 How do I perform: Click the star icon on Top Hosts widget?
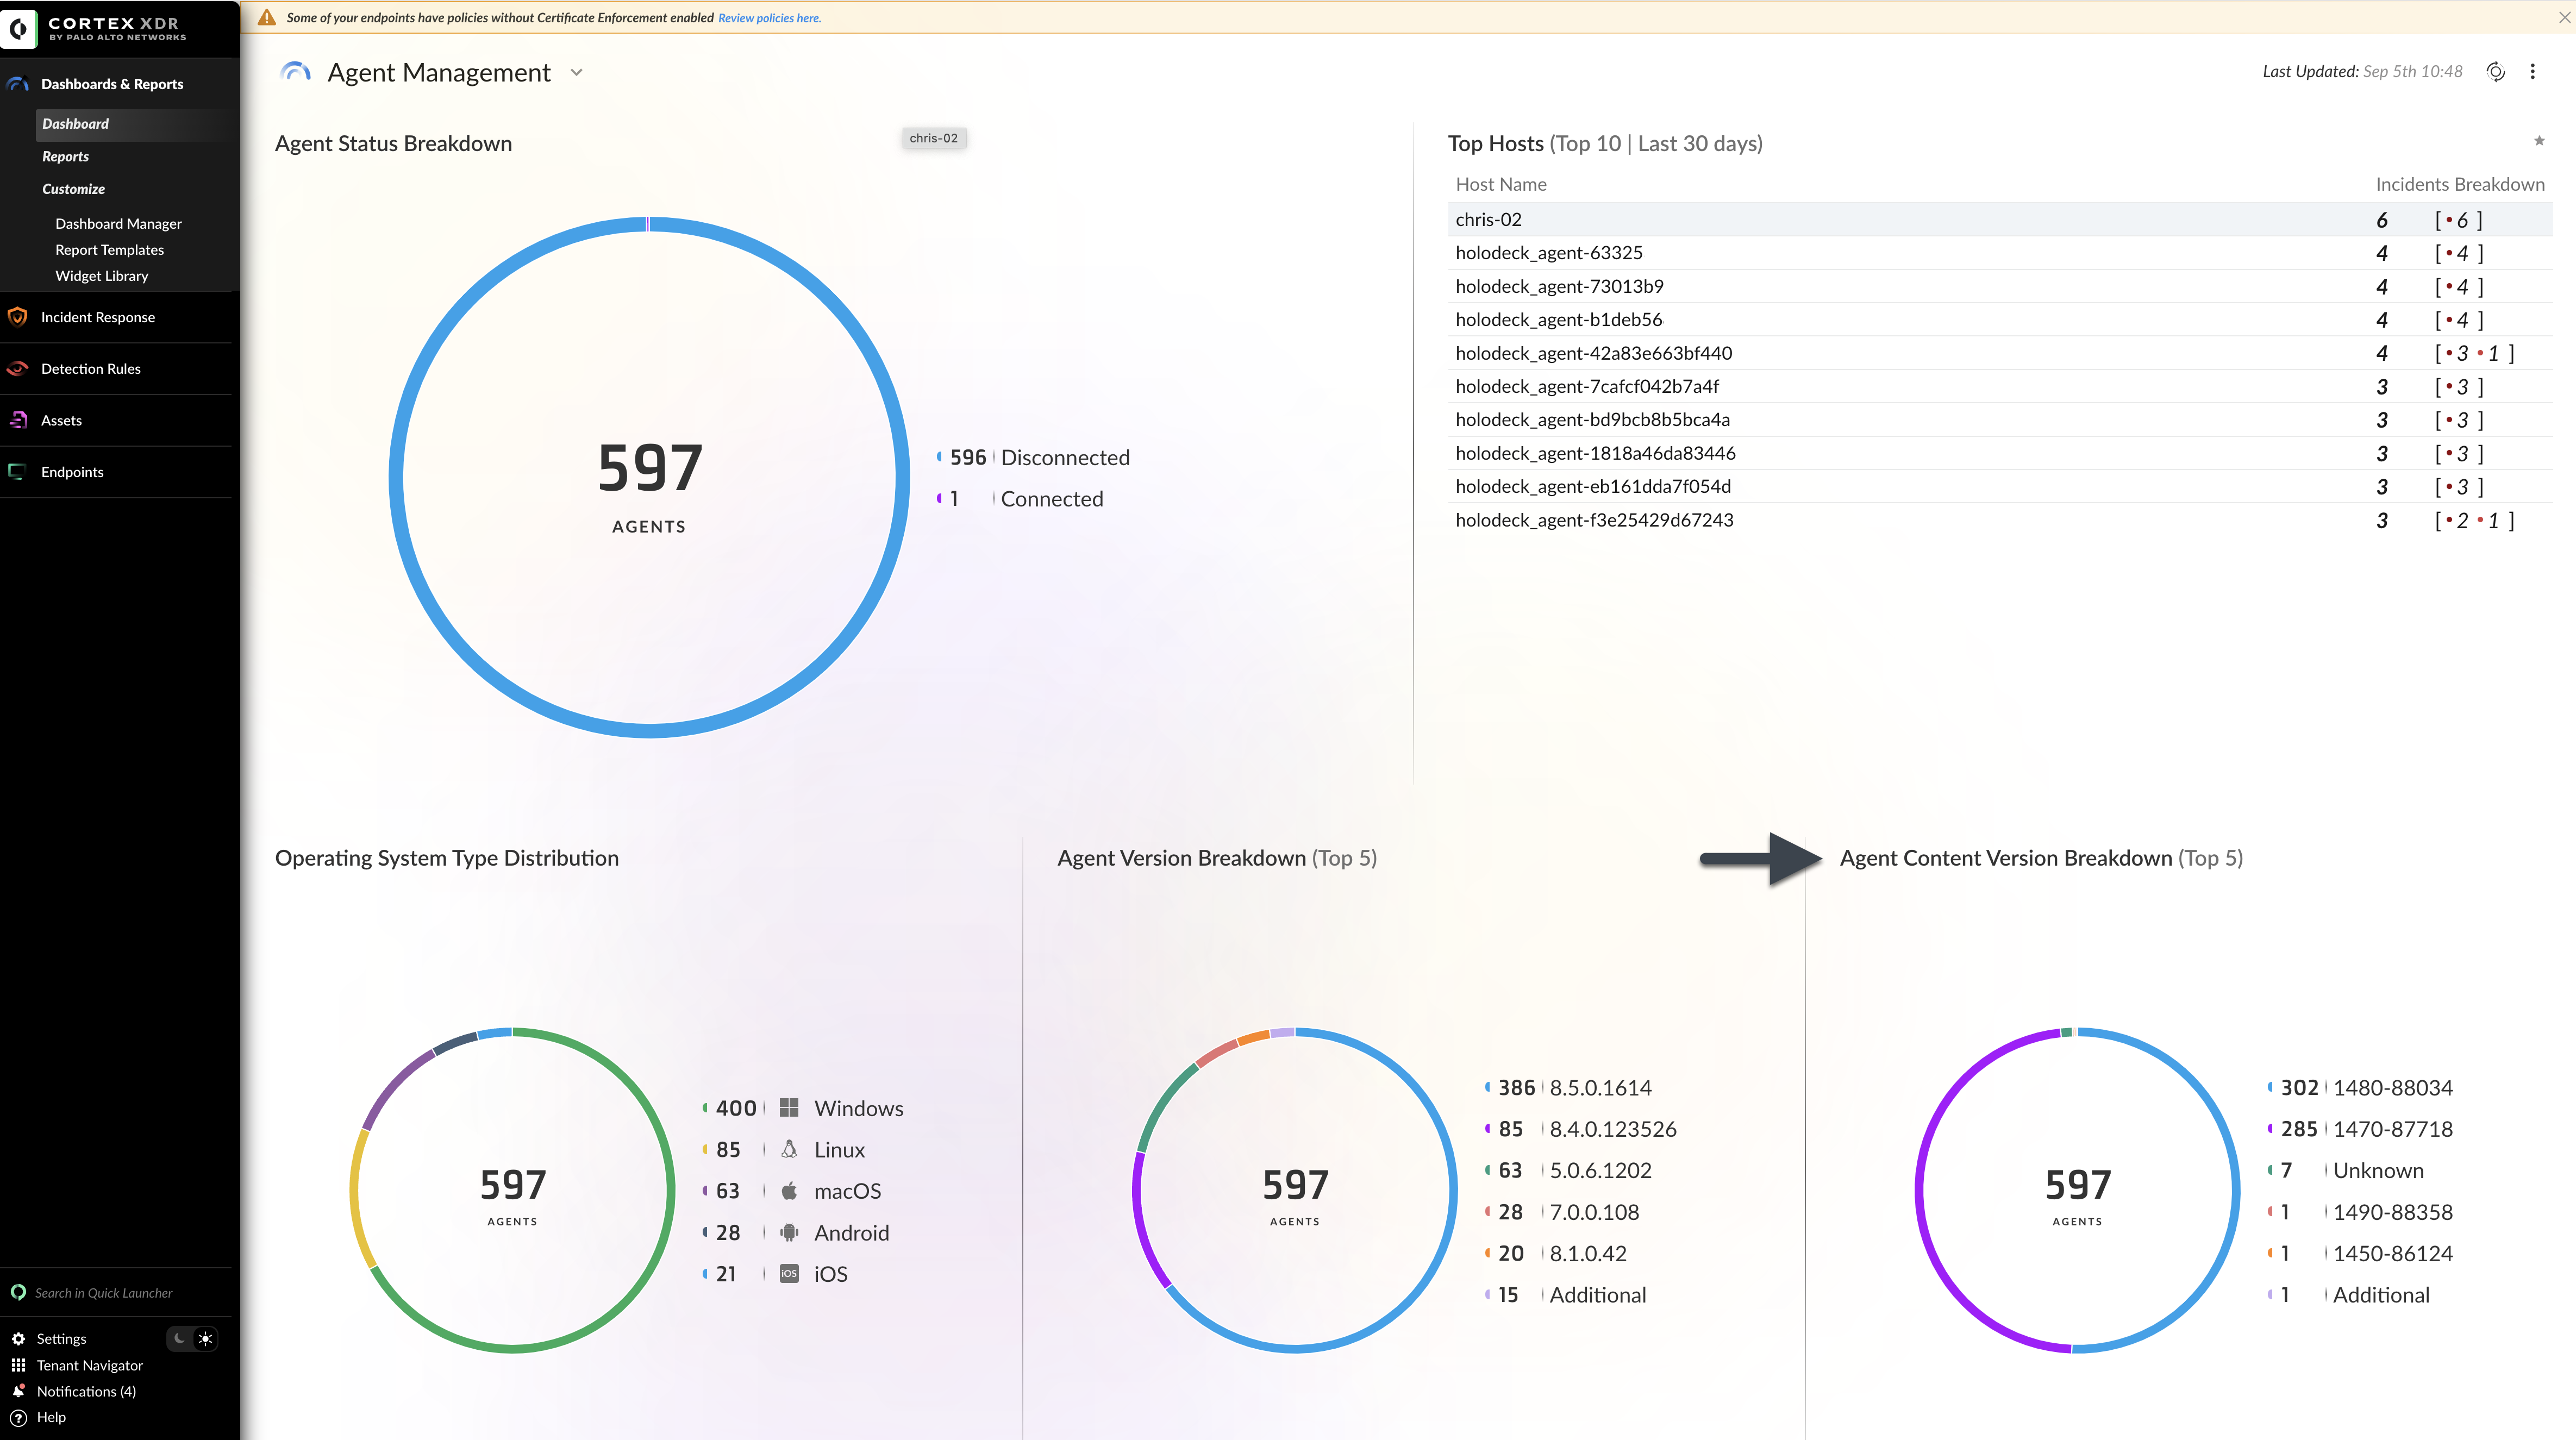[2539, 141]
